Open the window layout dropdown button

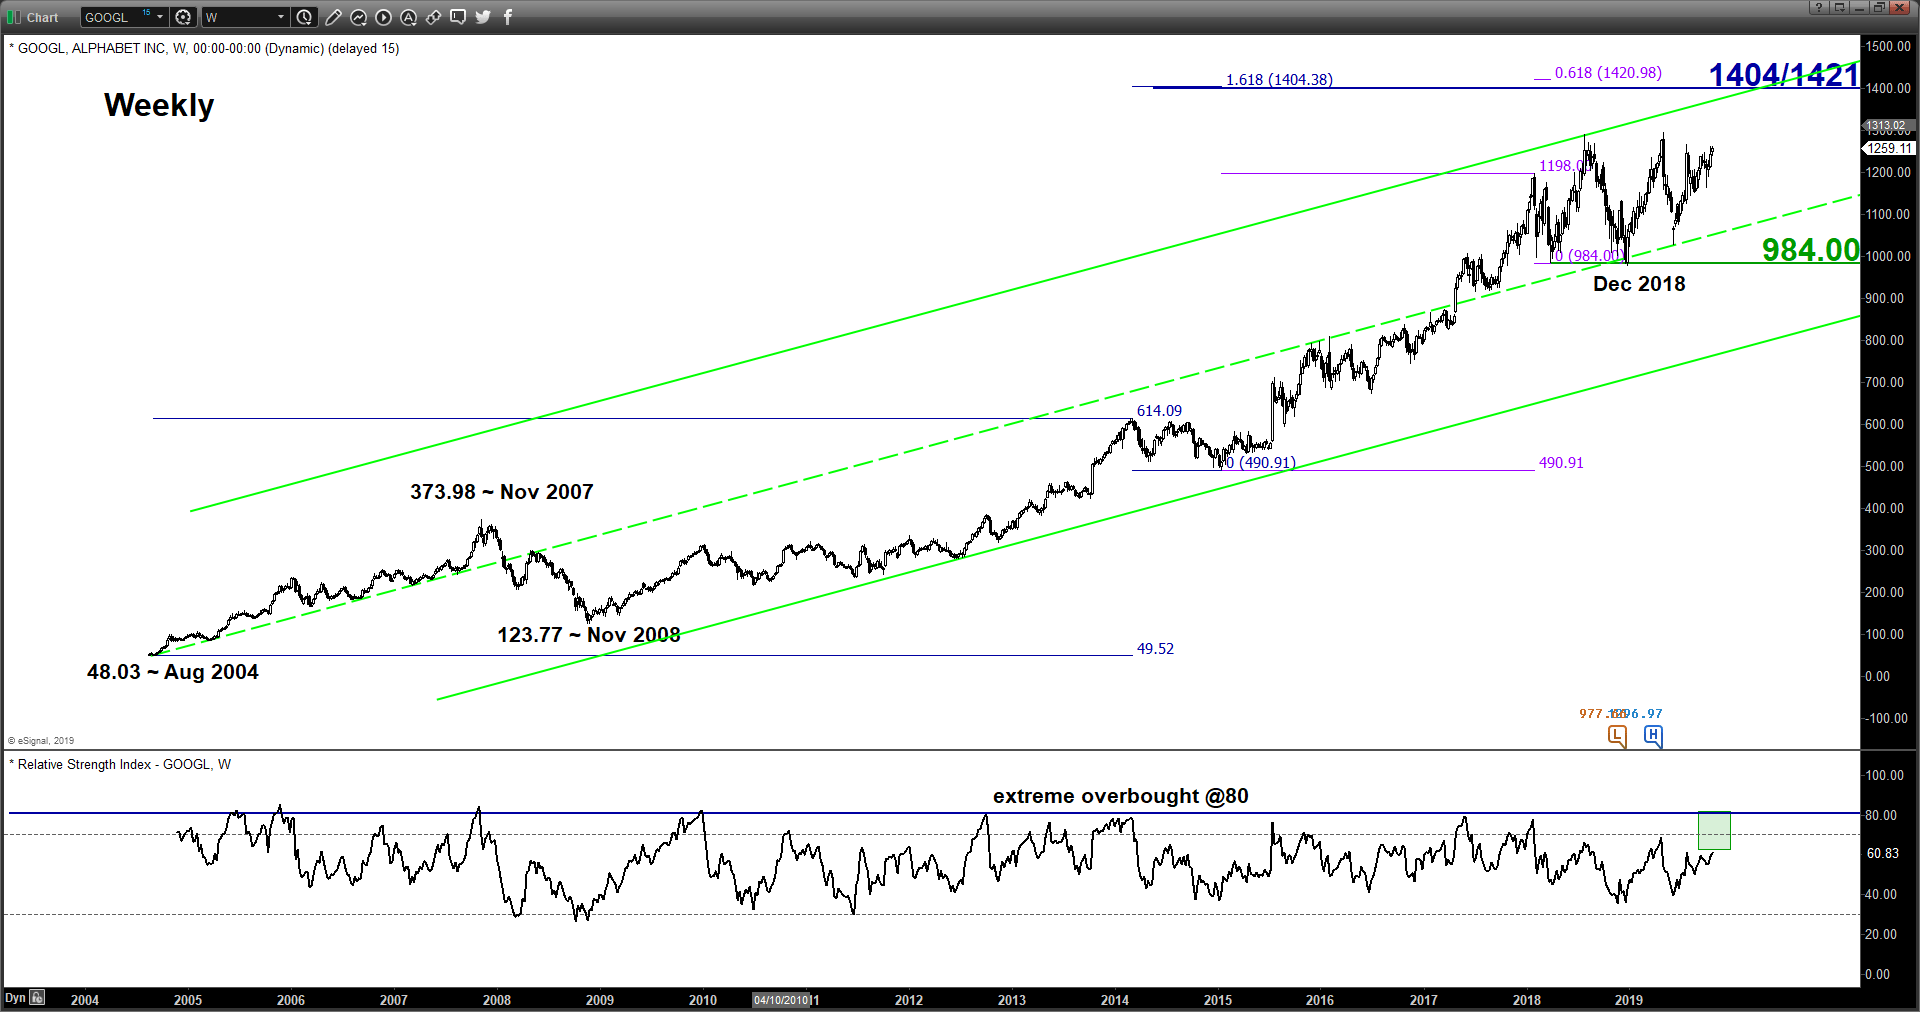click(x=1840, y=7)
